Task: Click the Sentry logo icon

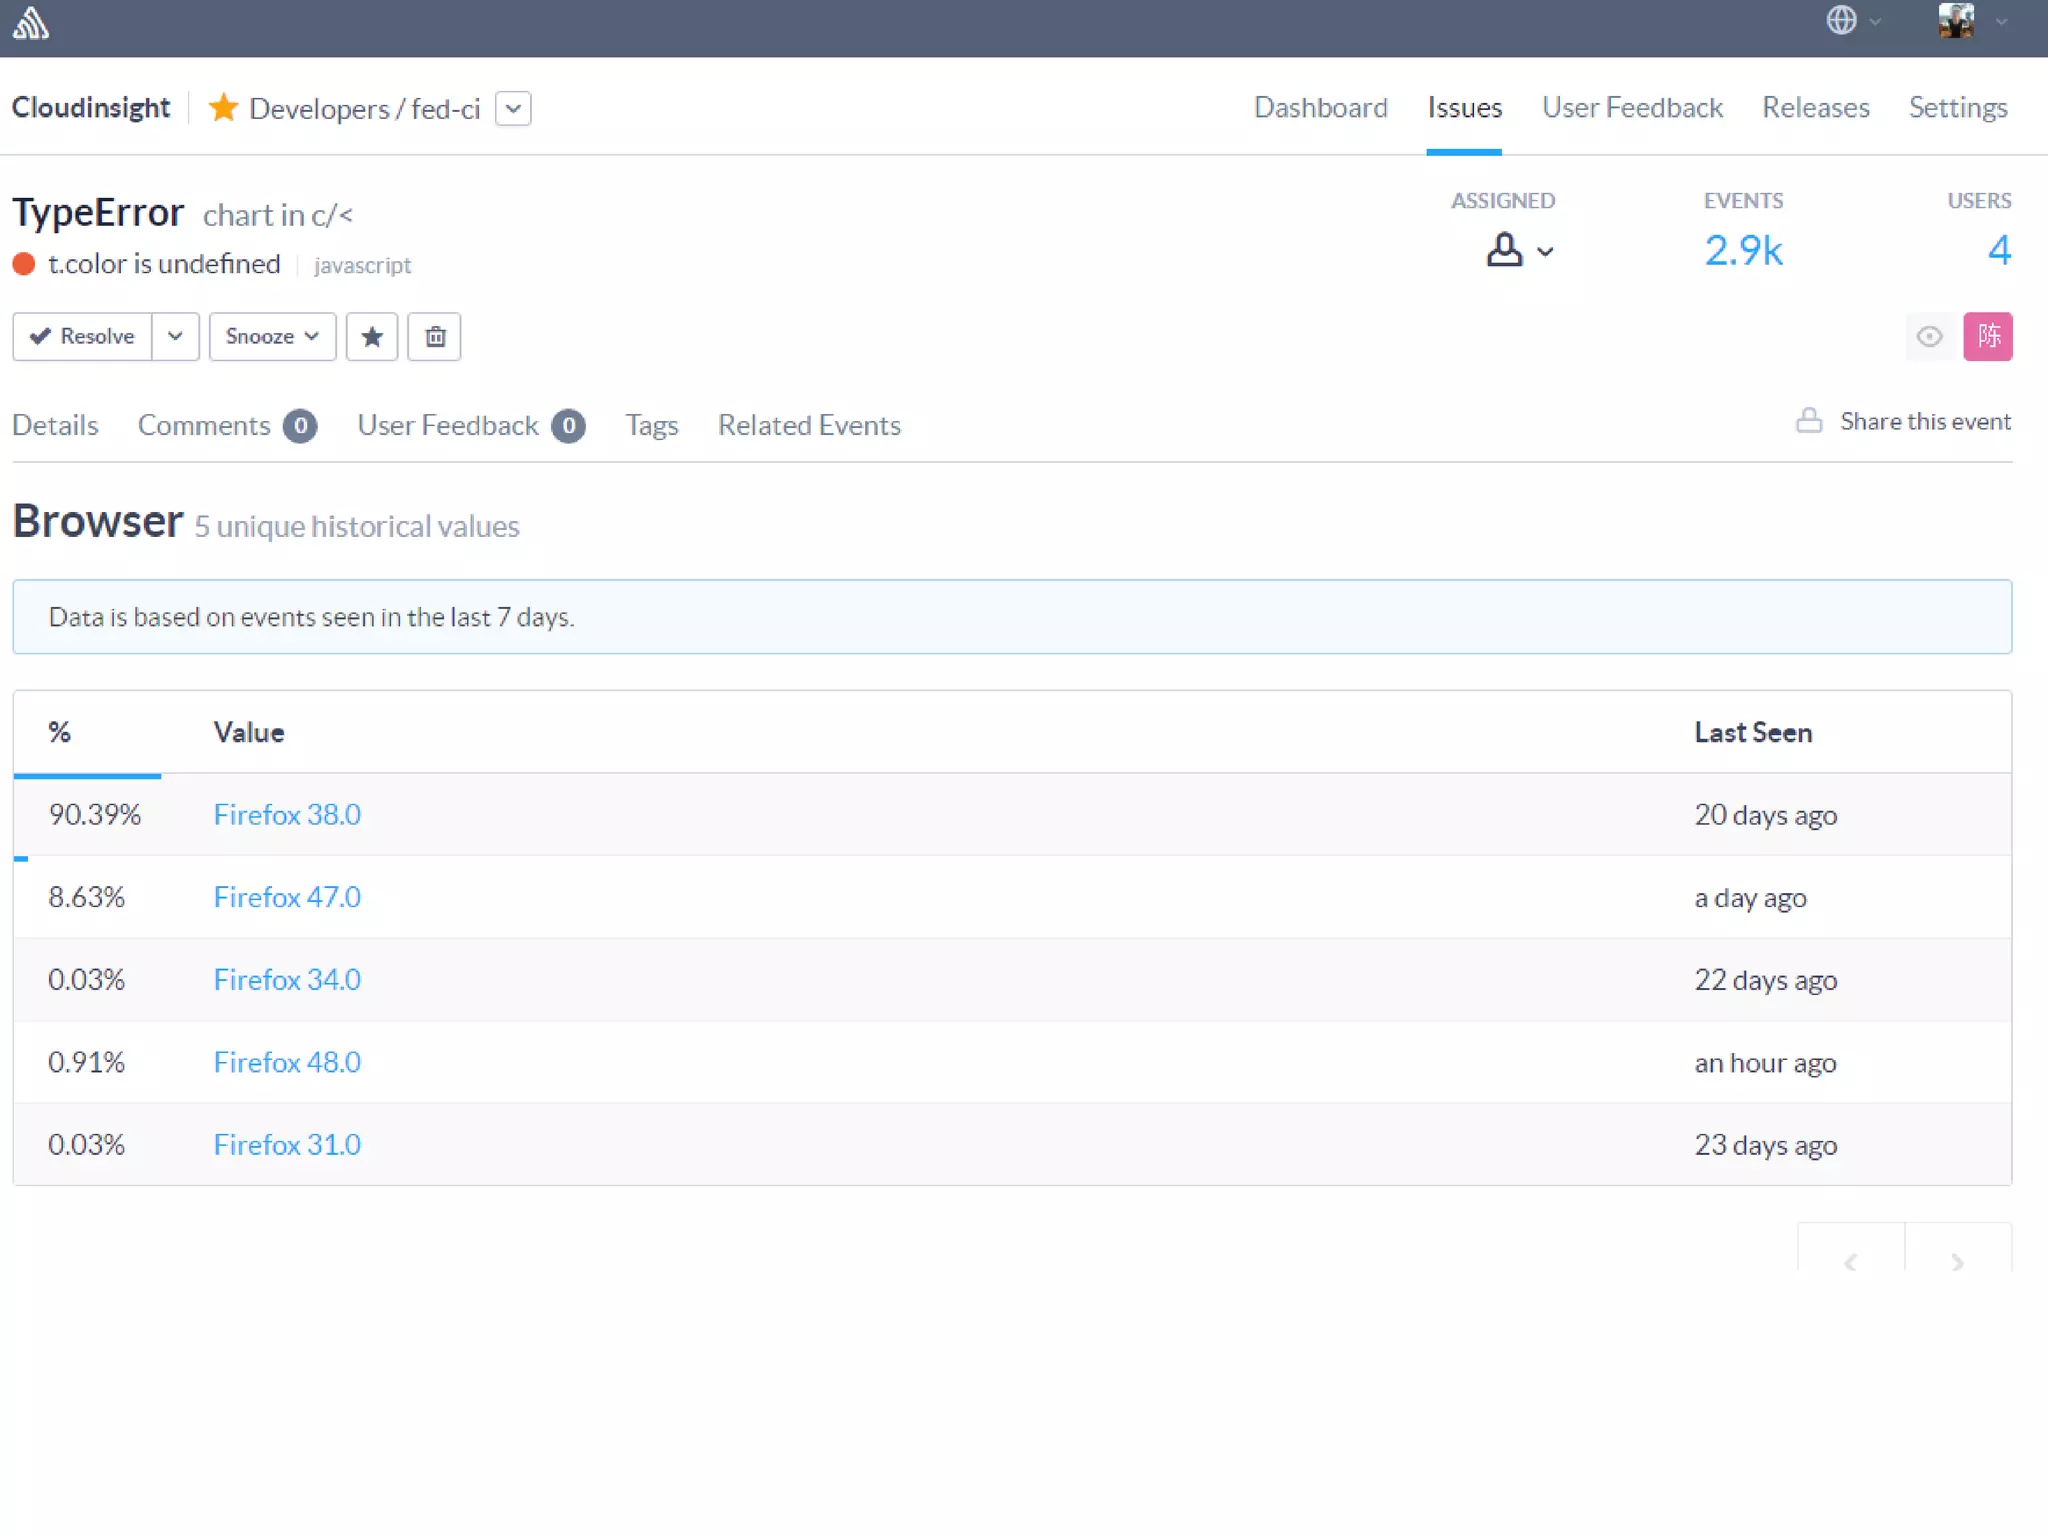Action: [30, 22]
